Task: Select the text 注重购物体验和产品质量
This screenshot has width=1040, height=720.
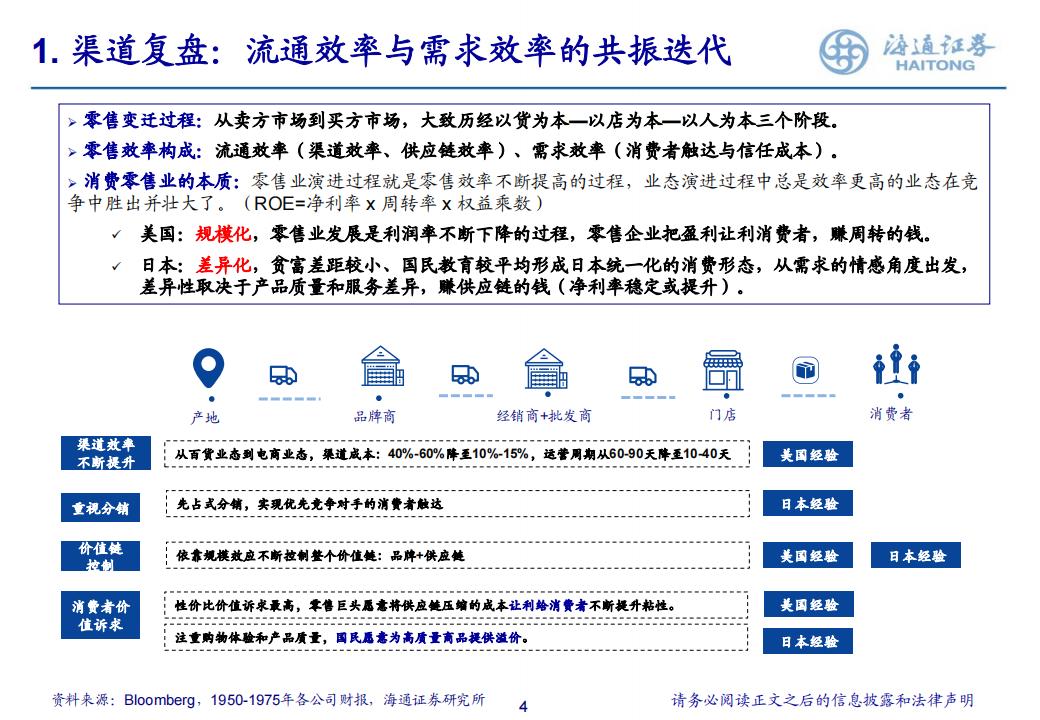Action: point(249,638)
